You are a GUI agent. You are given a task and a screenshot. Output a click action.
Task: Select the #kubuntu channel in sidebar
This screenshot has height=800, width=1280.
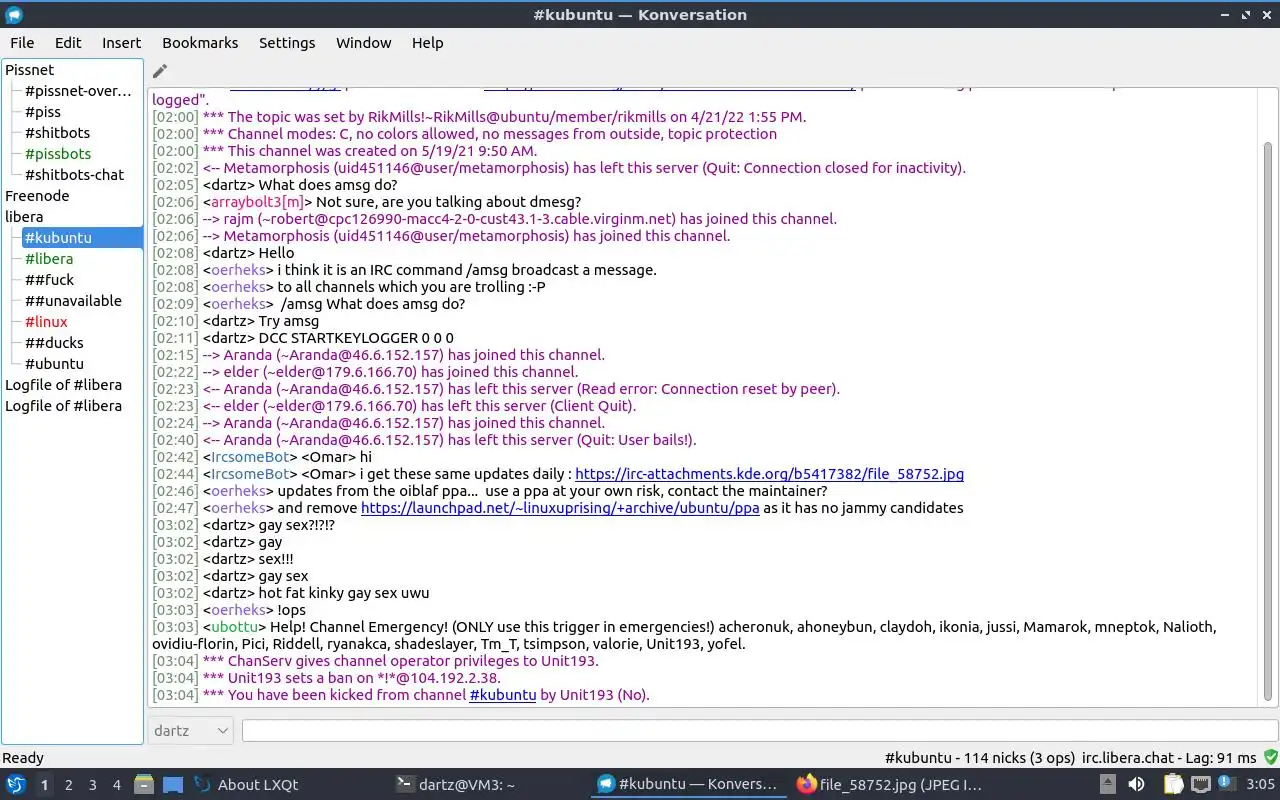[82, 238]
